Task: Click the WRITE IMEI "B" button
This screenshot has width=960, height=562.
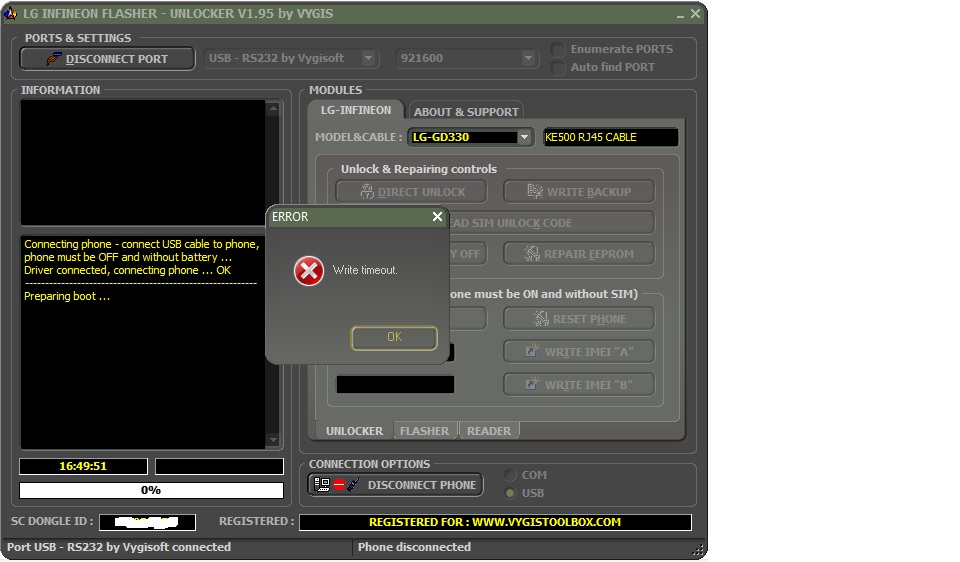Action: [579, 384]
